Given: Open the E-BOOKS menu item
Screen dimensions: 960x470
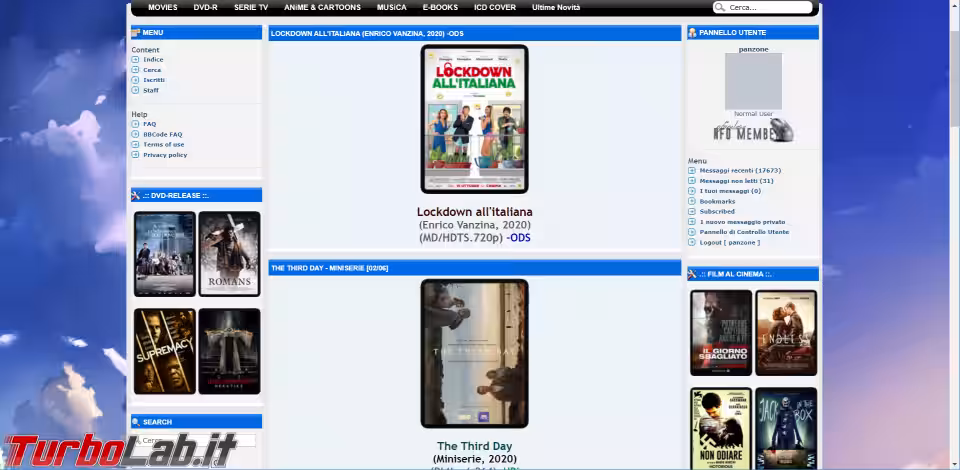Looking at the screenshot, I should pos(440,7).
